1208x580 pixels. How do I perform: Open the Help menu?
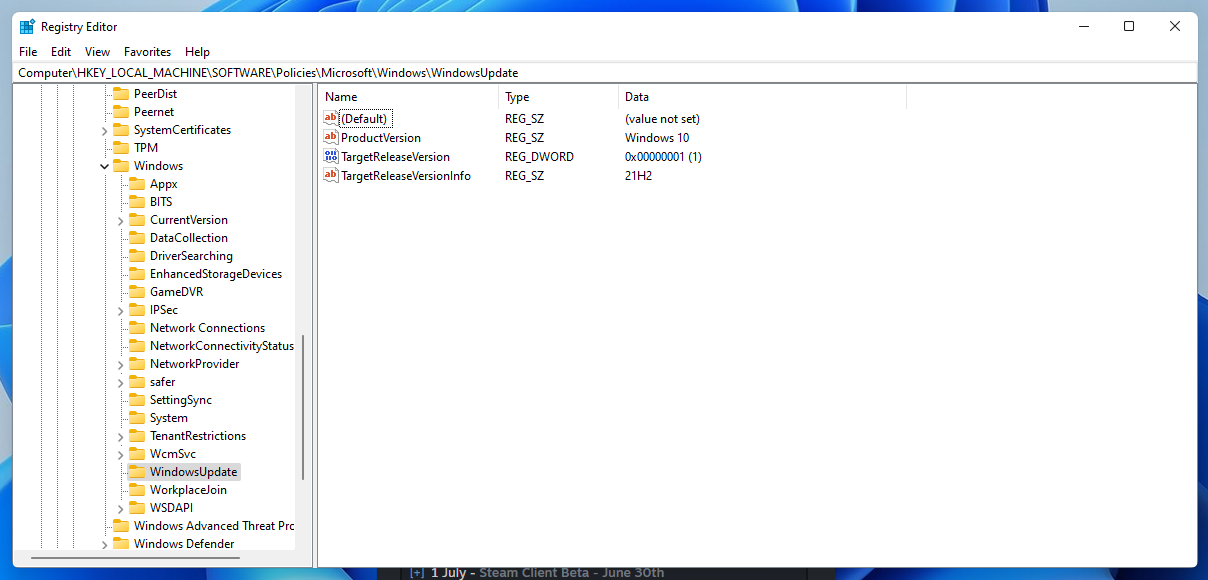click(x=197, y=52)
